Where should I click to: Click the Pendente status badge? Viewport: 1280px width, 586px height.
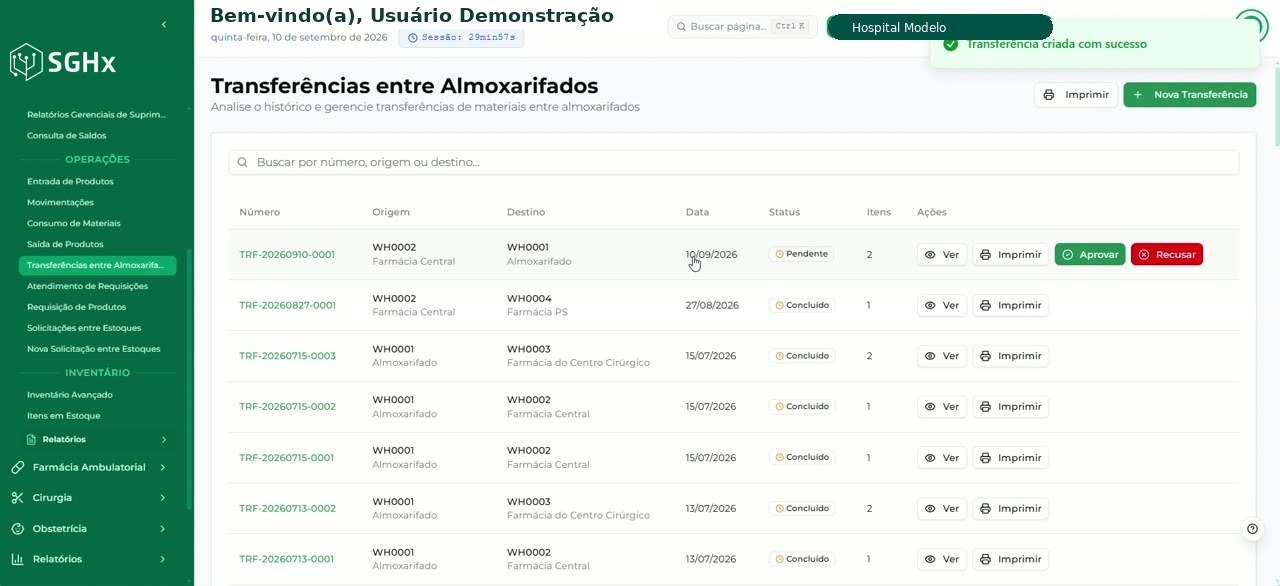coord(801,254)
